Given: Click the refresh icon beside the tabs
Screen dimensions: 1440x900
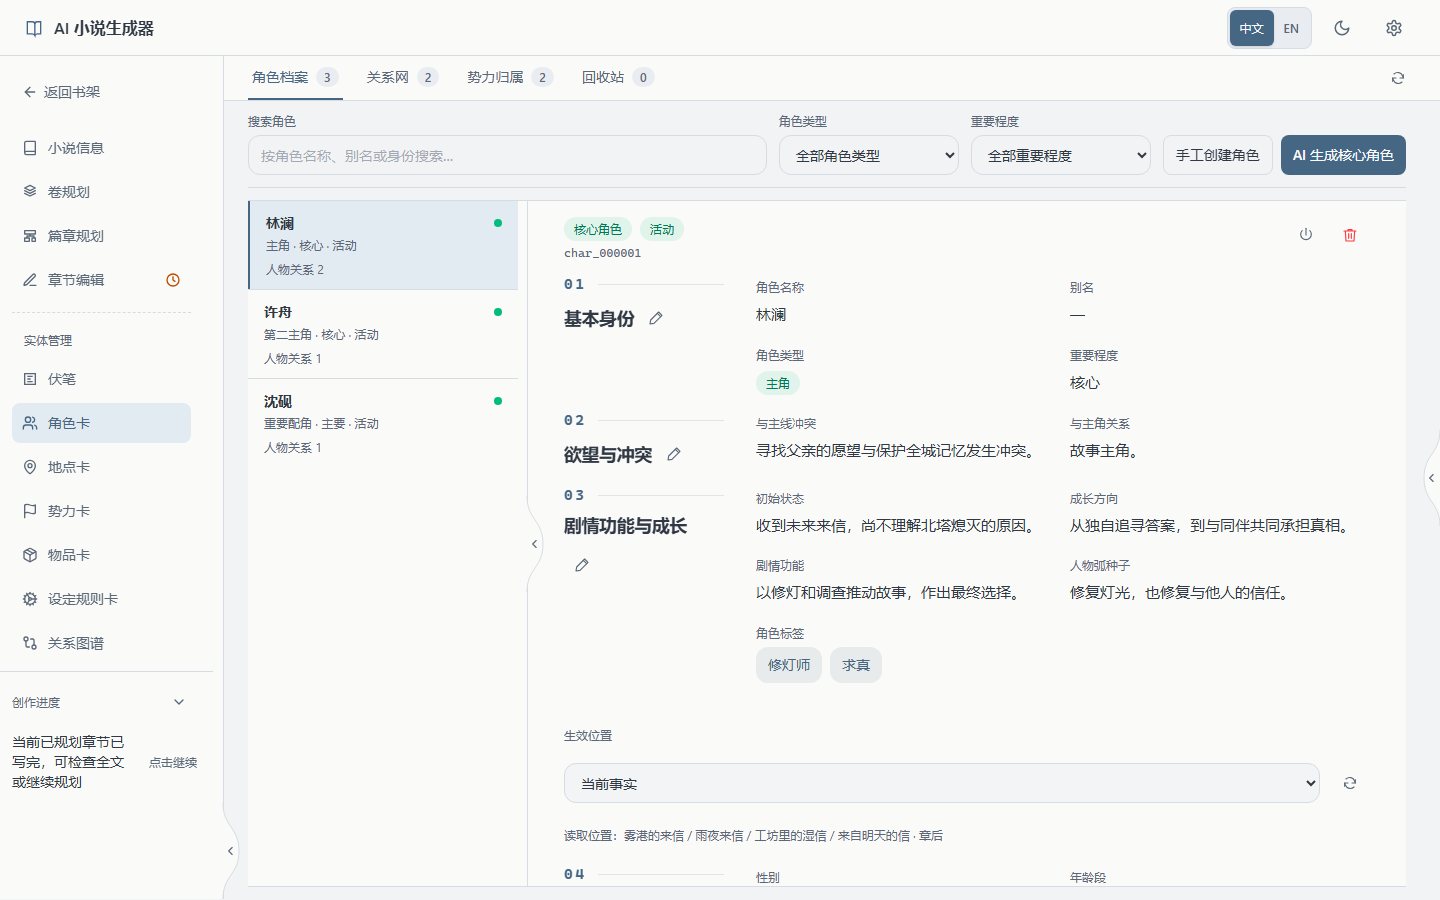Looking at the screenshot, I should coord(1398,78).
